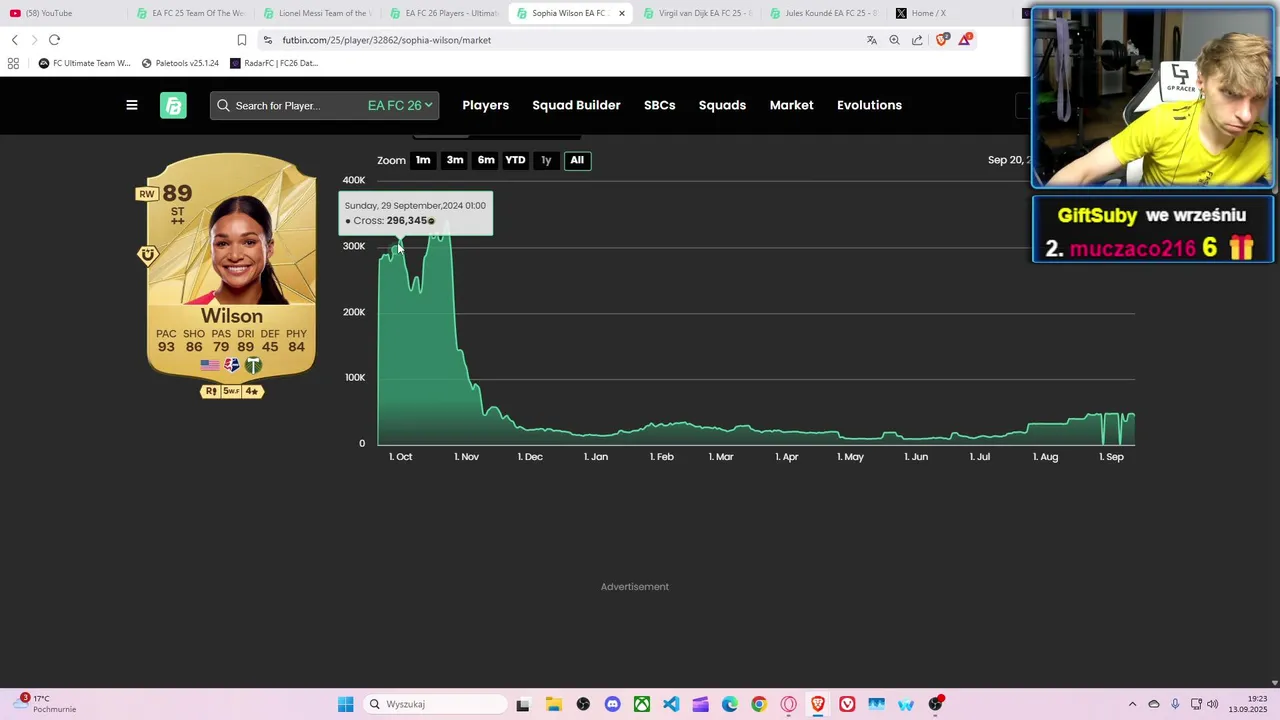Click the Windows taskbar Wyszukaj search box
This screenshot has height=720, width=1280.
point(434,704)
